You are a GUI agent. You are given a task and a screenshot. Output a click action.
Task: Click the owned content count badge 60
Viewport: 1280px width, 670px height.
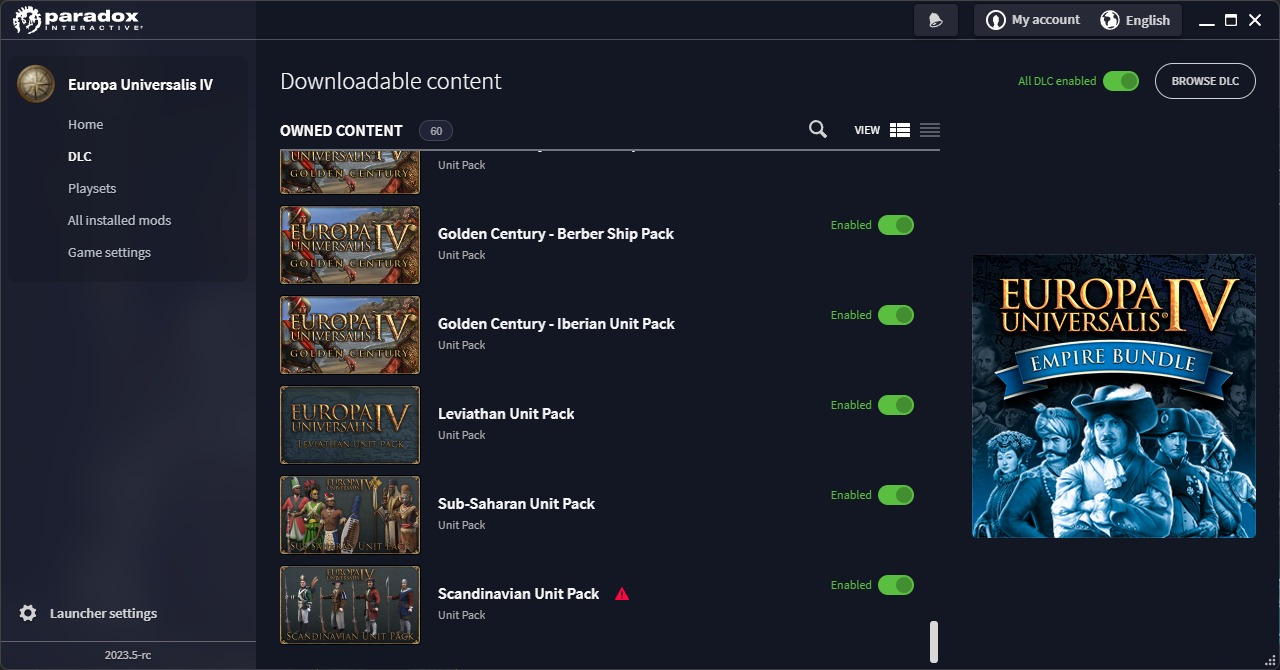436,131
